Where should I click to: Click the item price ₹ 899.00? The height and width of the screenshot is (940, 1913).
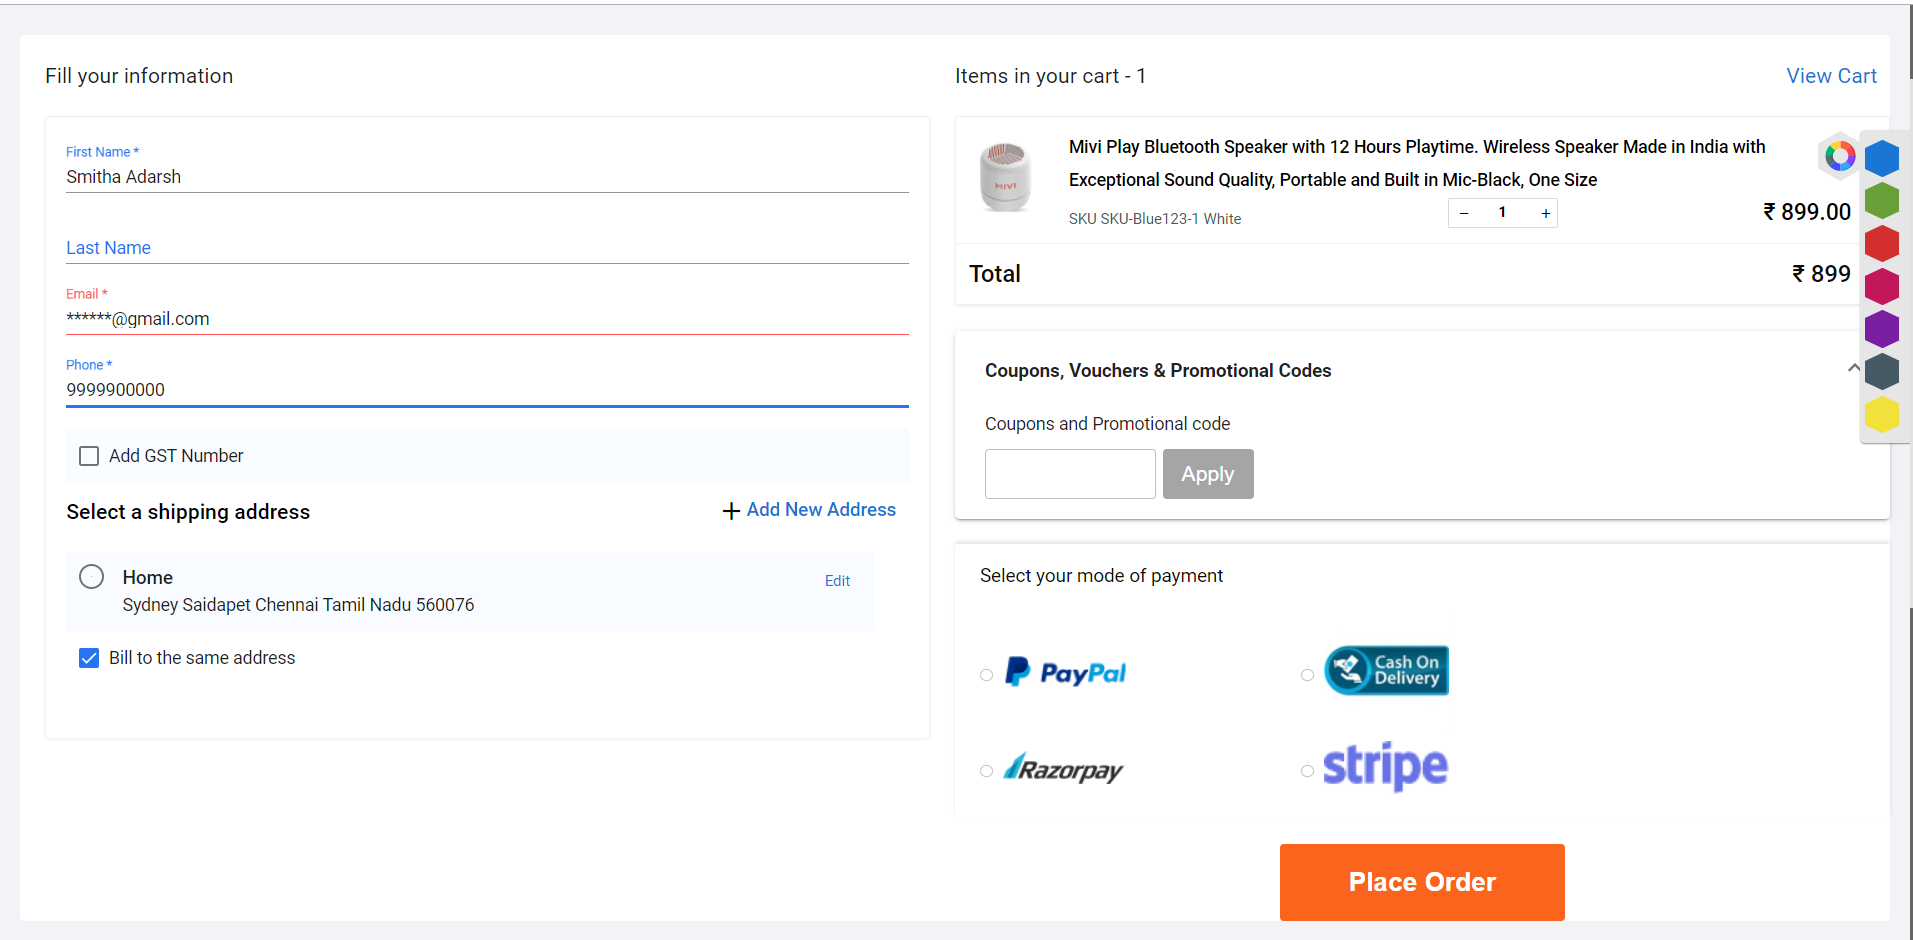1806,212
